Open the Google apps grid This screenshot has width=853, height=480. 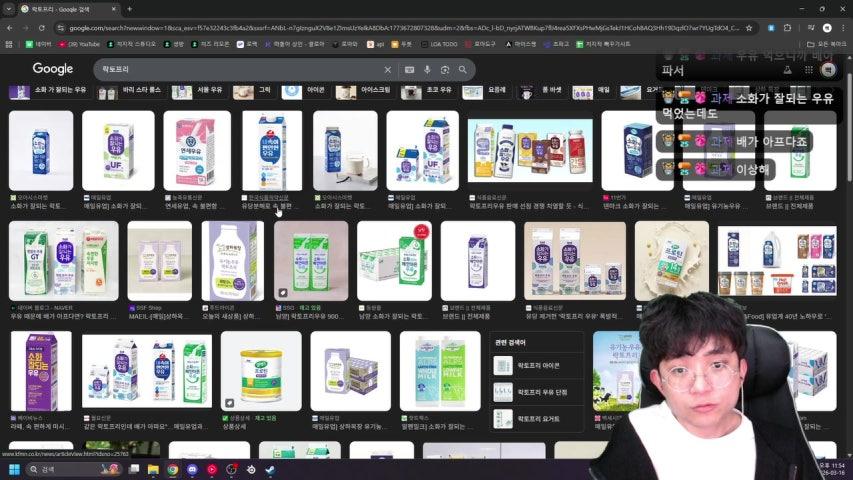tap(809, 70)
